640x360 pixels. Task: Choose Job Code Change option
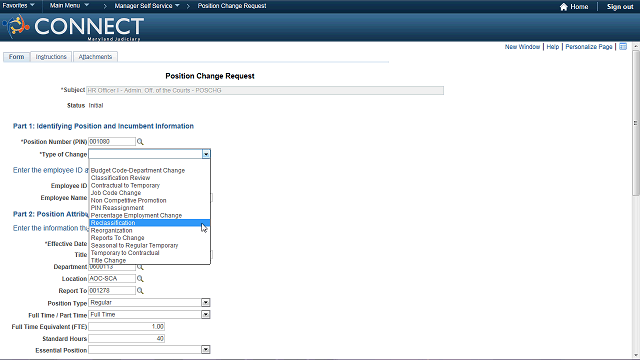tap(149, 193)
